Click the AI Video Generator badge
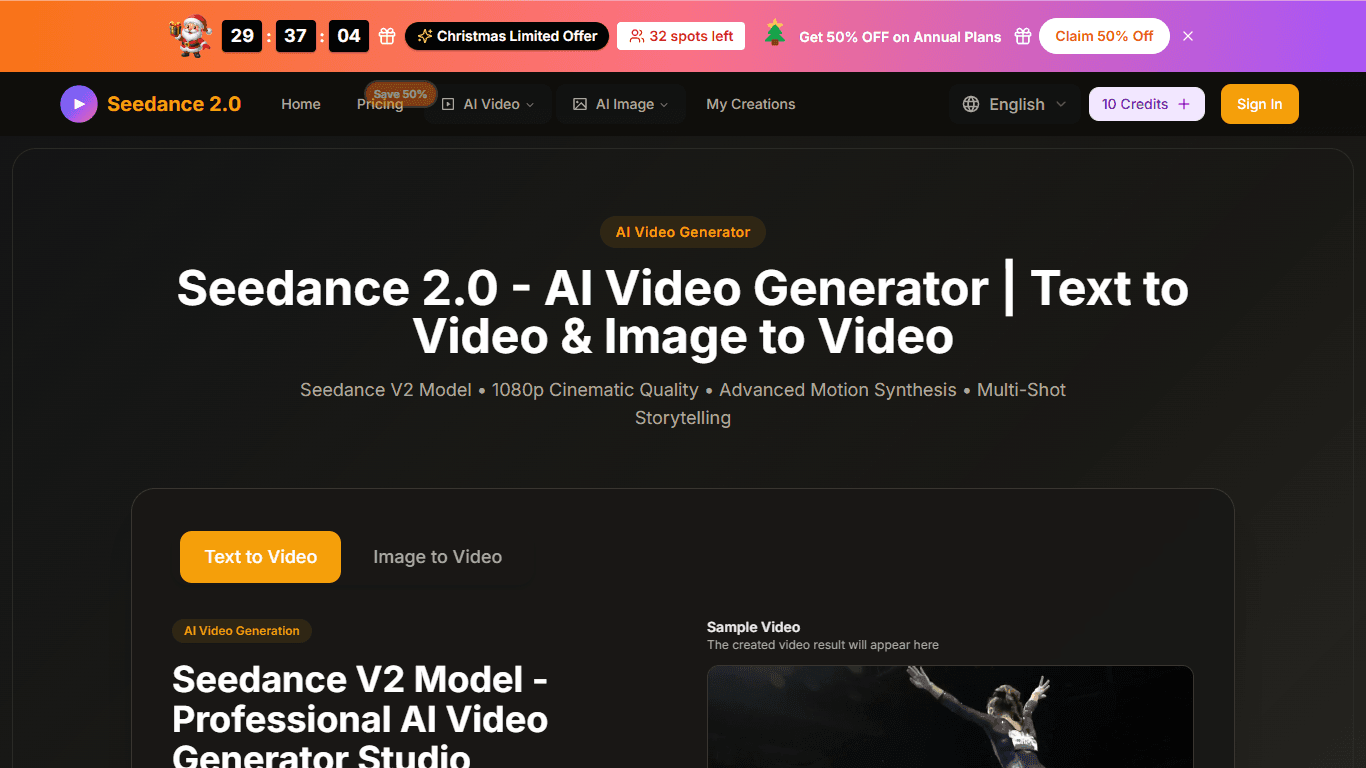Image resolution: width=1366 pixels, height=768 pixels. pyautogui.click(x=683, y=232)
